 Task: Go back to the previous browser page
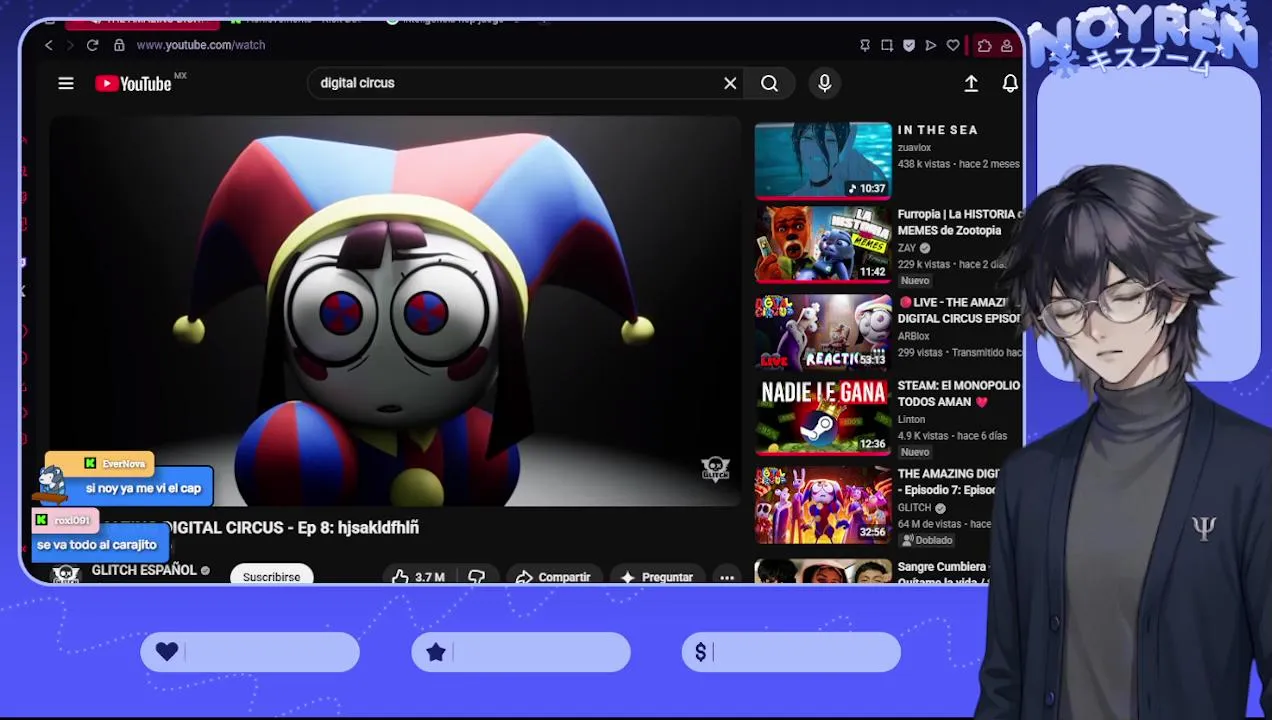(x=48, y=45)
